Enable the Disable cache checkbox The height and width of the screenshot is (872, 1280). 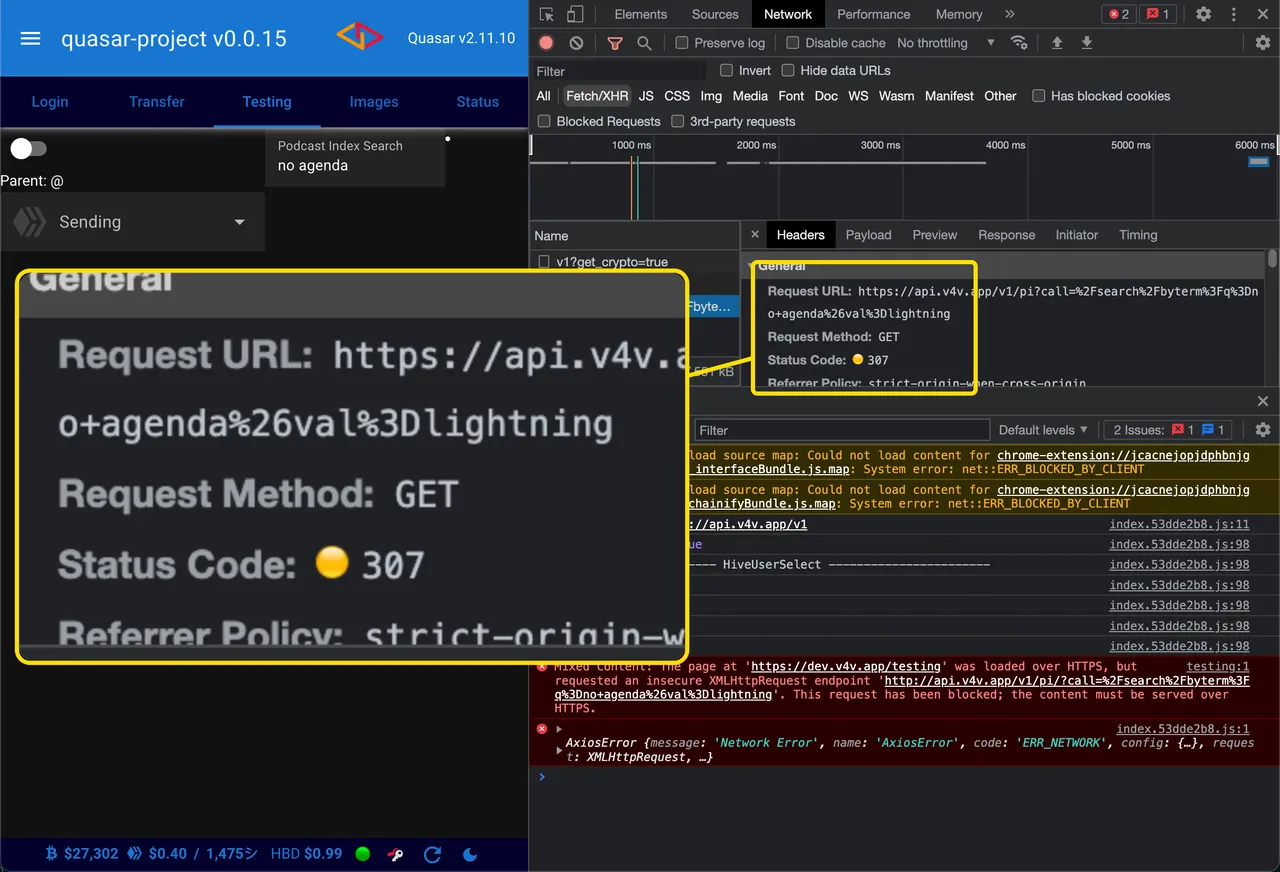point(793,43)
